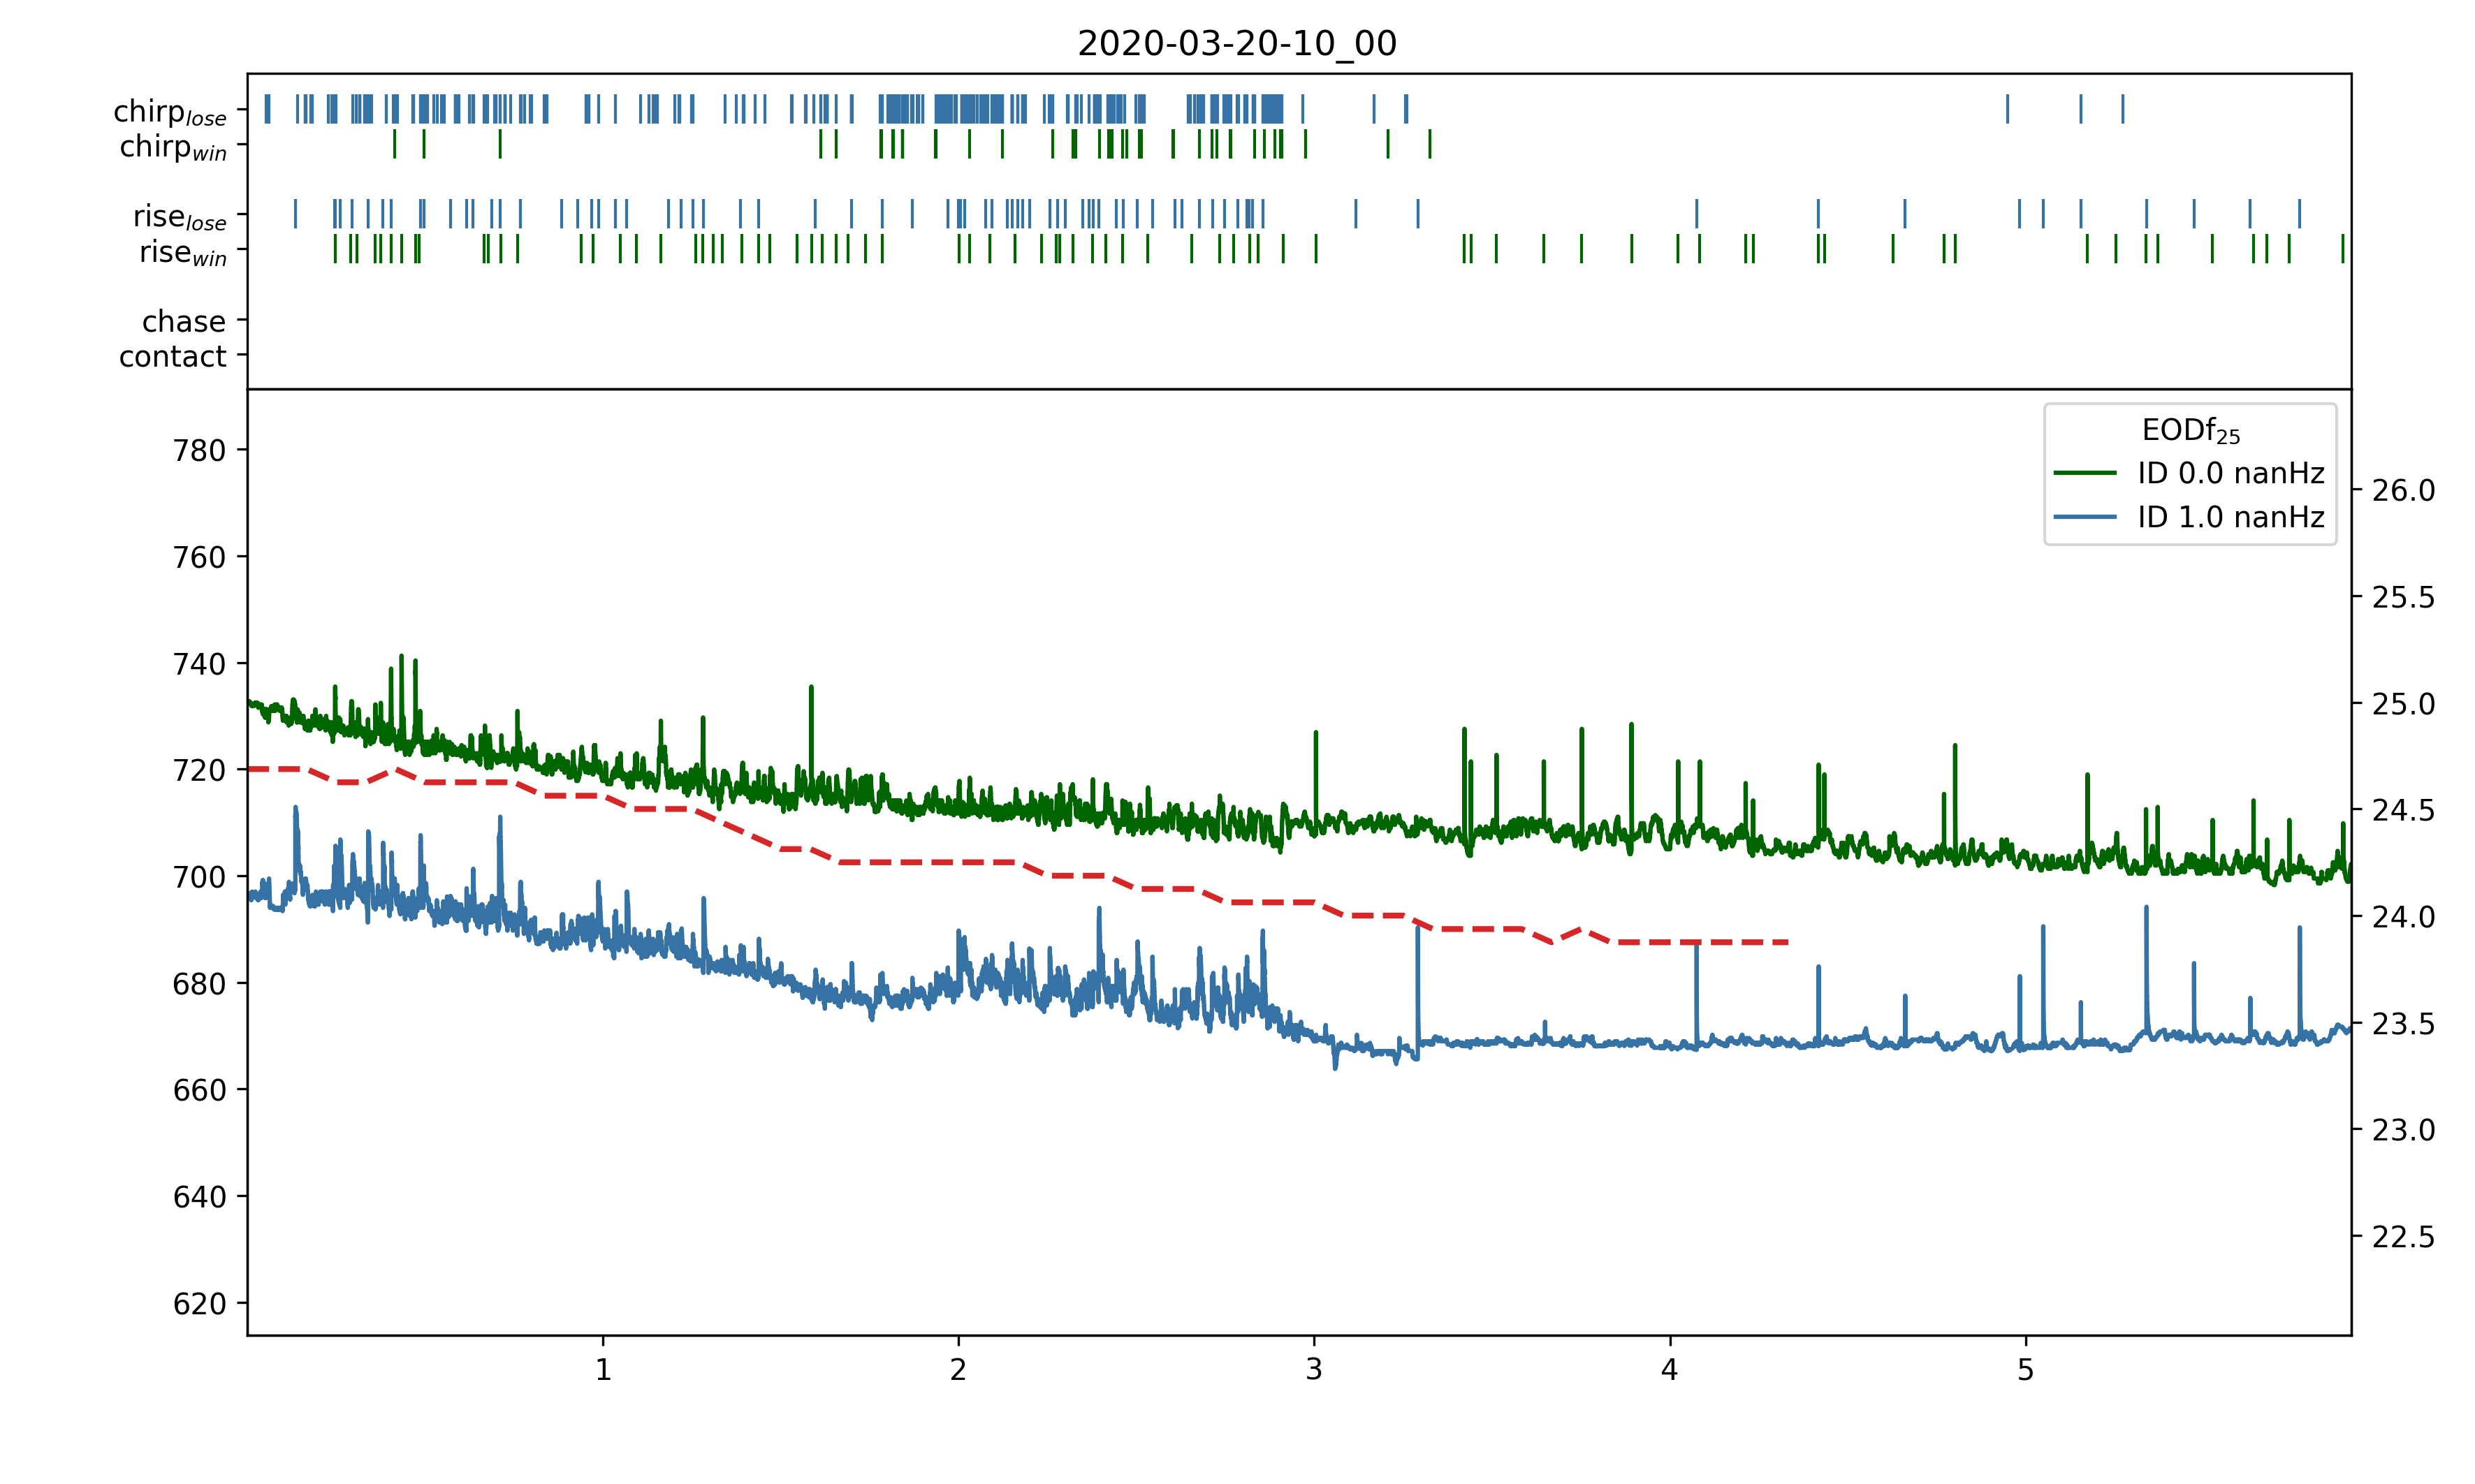The width and height of the screenshot is (2475, 1484).
Task: Click x-axis tick label 1
Action: 603,1370
